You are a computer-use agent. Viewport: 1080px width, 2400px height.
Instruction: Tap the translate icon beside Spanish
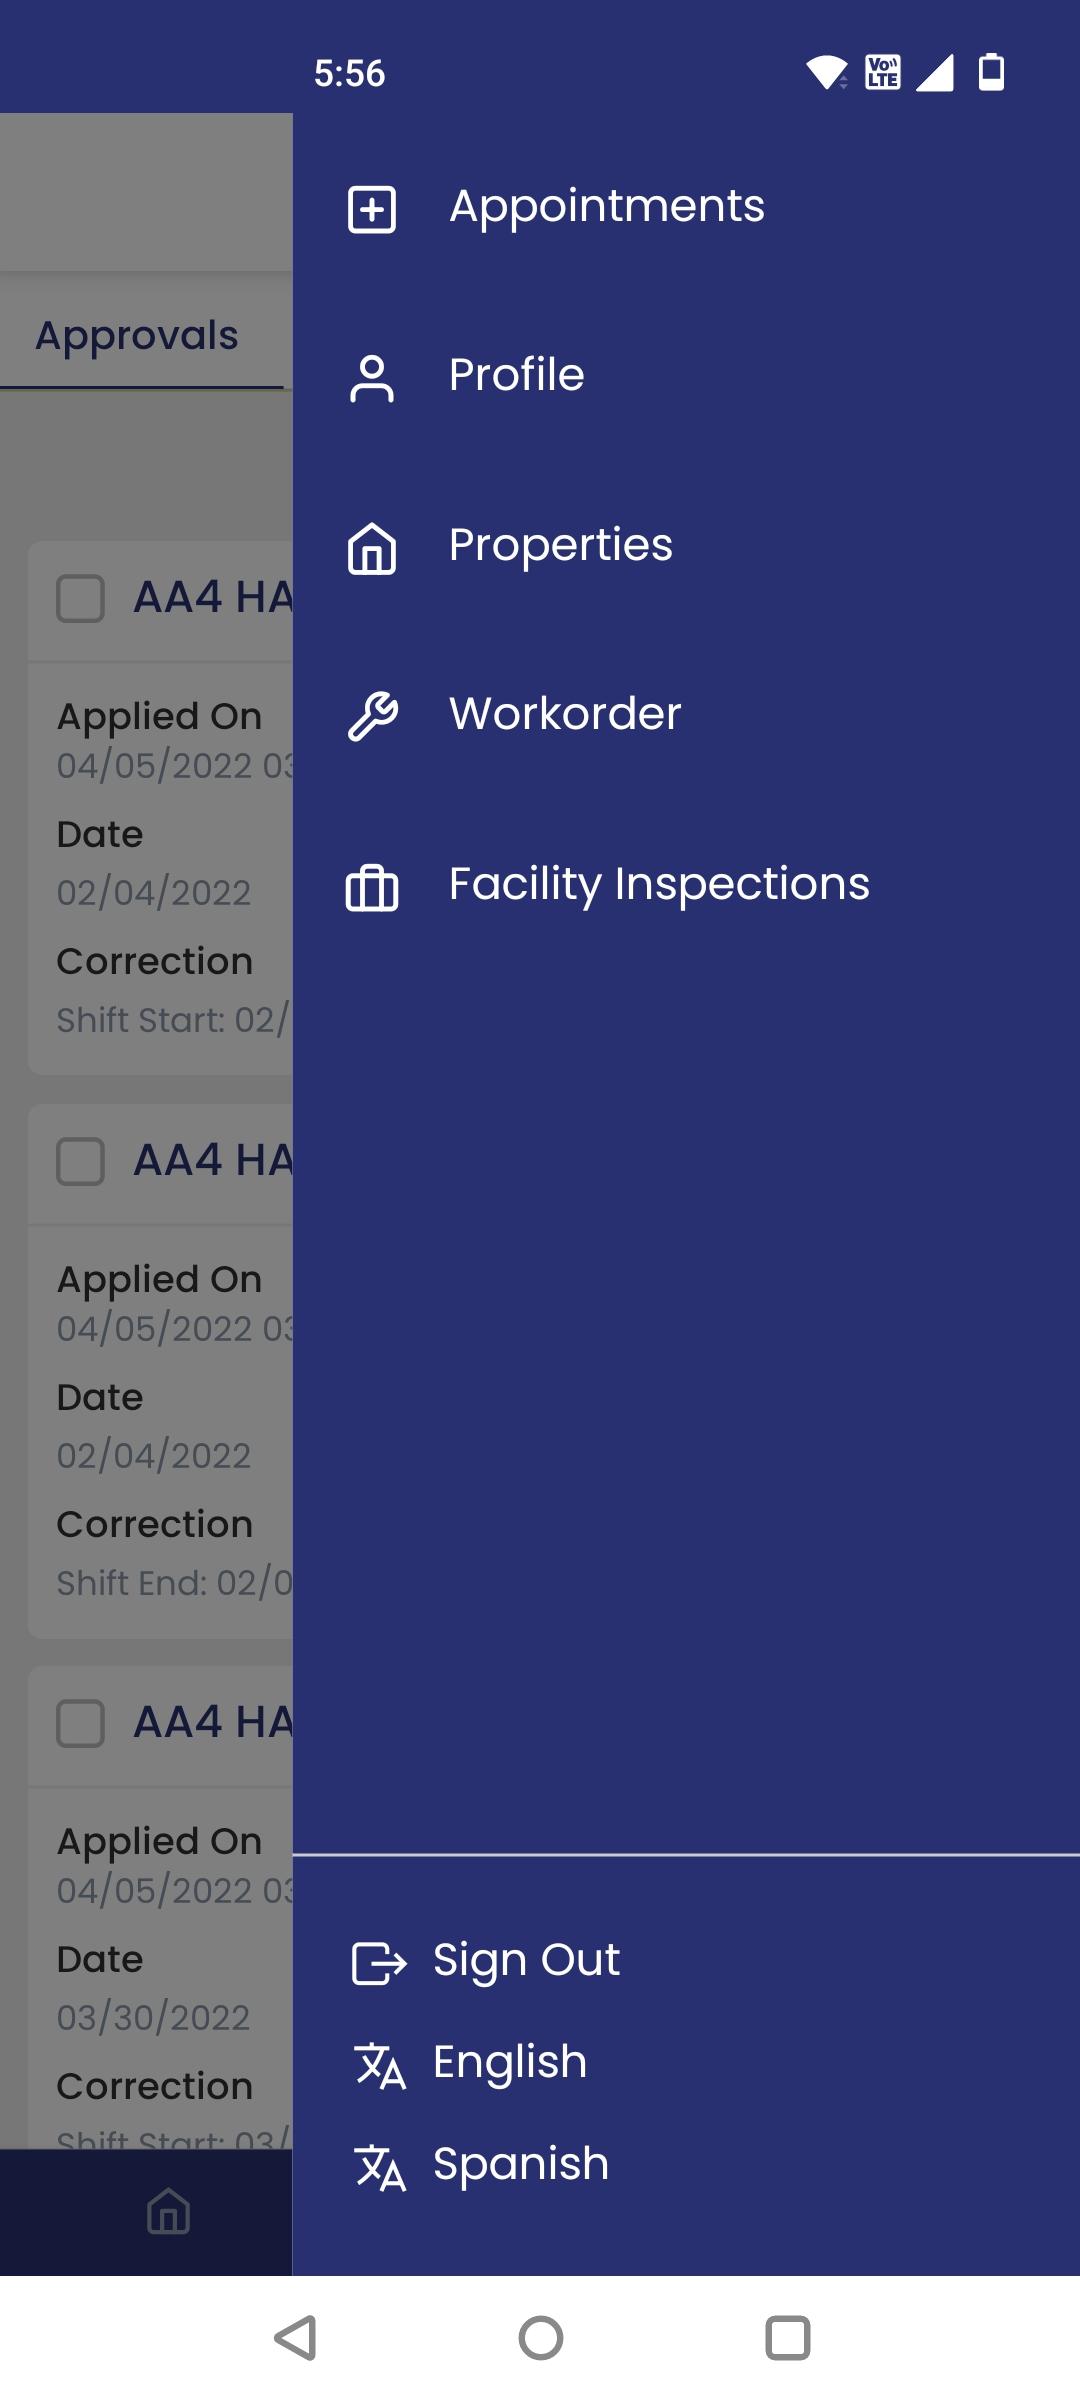click(380, 2167)
